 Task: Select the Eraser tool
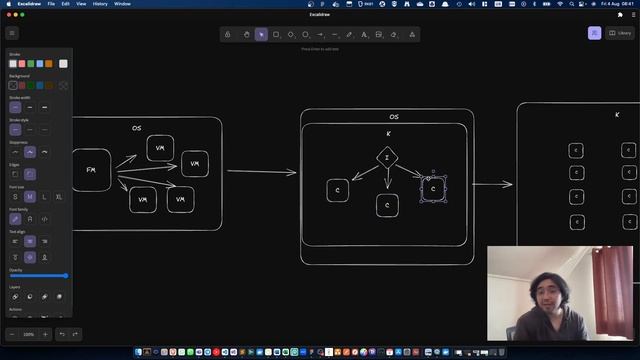pos(393,35)
